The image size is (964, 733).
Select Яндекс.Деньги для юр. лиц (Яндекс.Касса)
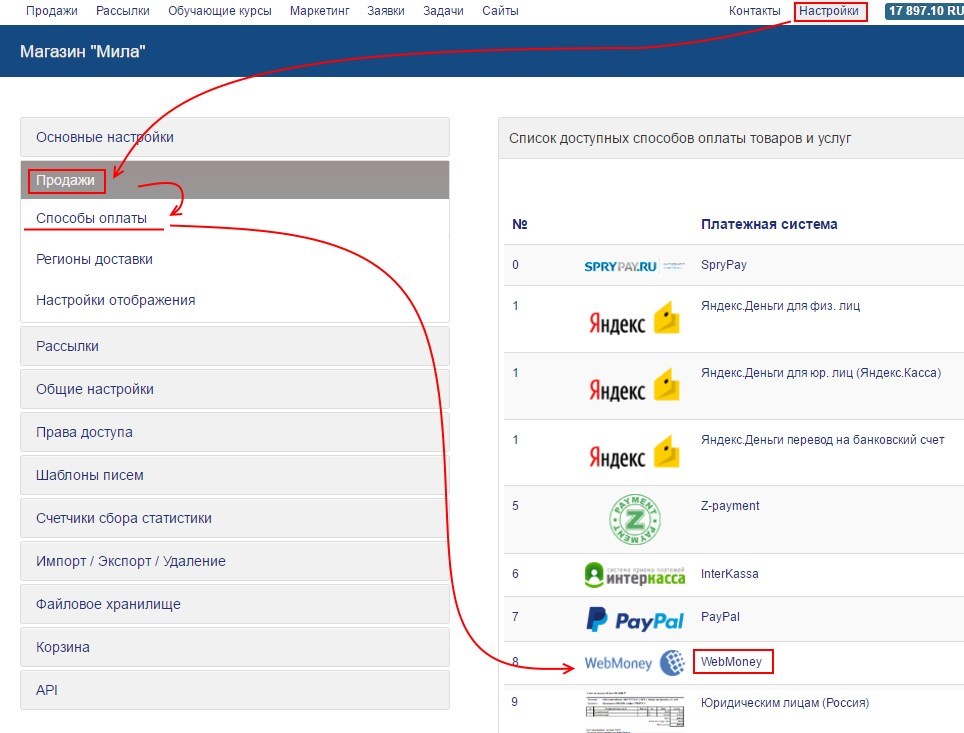pos(821,373)
